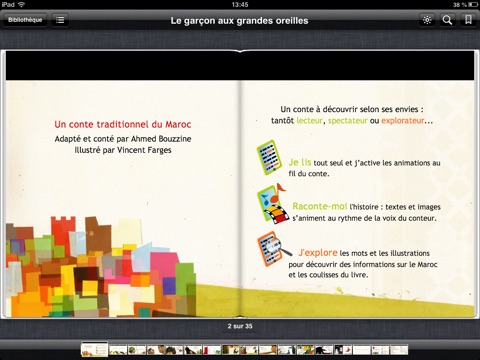Open the search magnifier icon

[x=447, y=20]
